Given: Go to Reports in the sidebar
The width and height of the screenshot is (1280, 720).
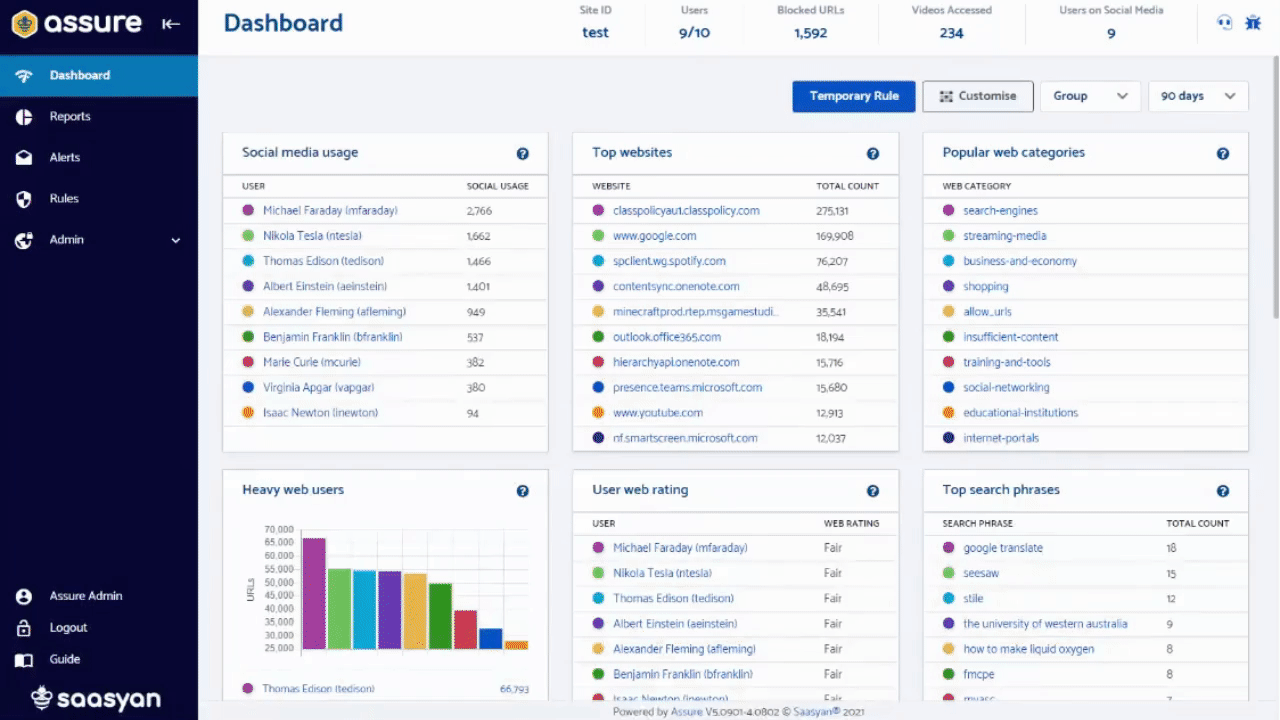Looking at the screenshot, I should [x=70, y=117].
